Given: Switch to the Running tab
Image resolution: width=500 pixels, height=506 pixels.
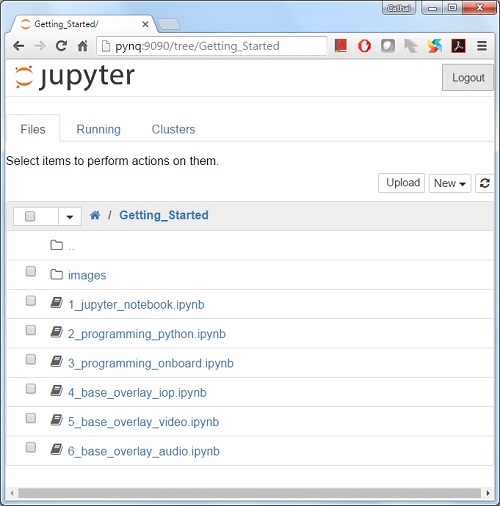Looking at the screenshot, I should (98, 129).
